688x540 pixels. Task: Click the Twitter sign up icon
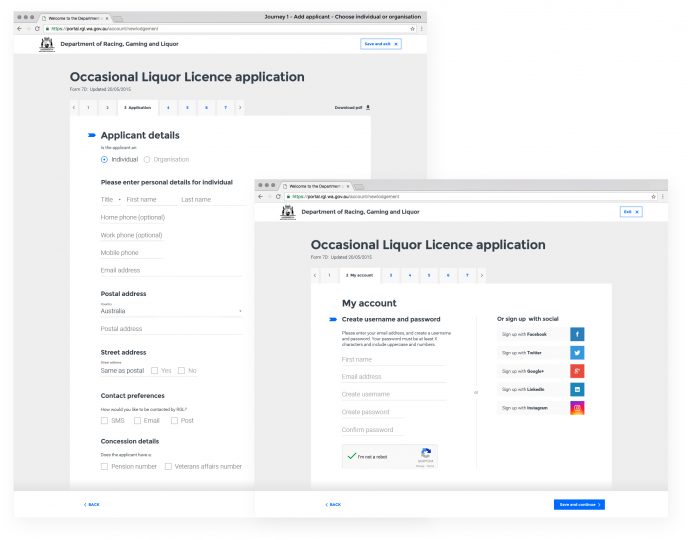(x=577, y=353)
